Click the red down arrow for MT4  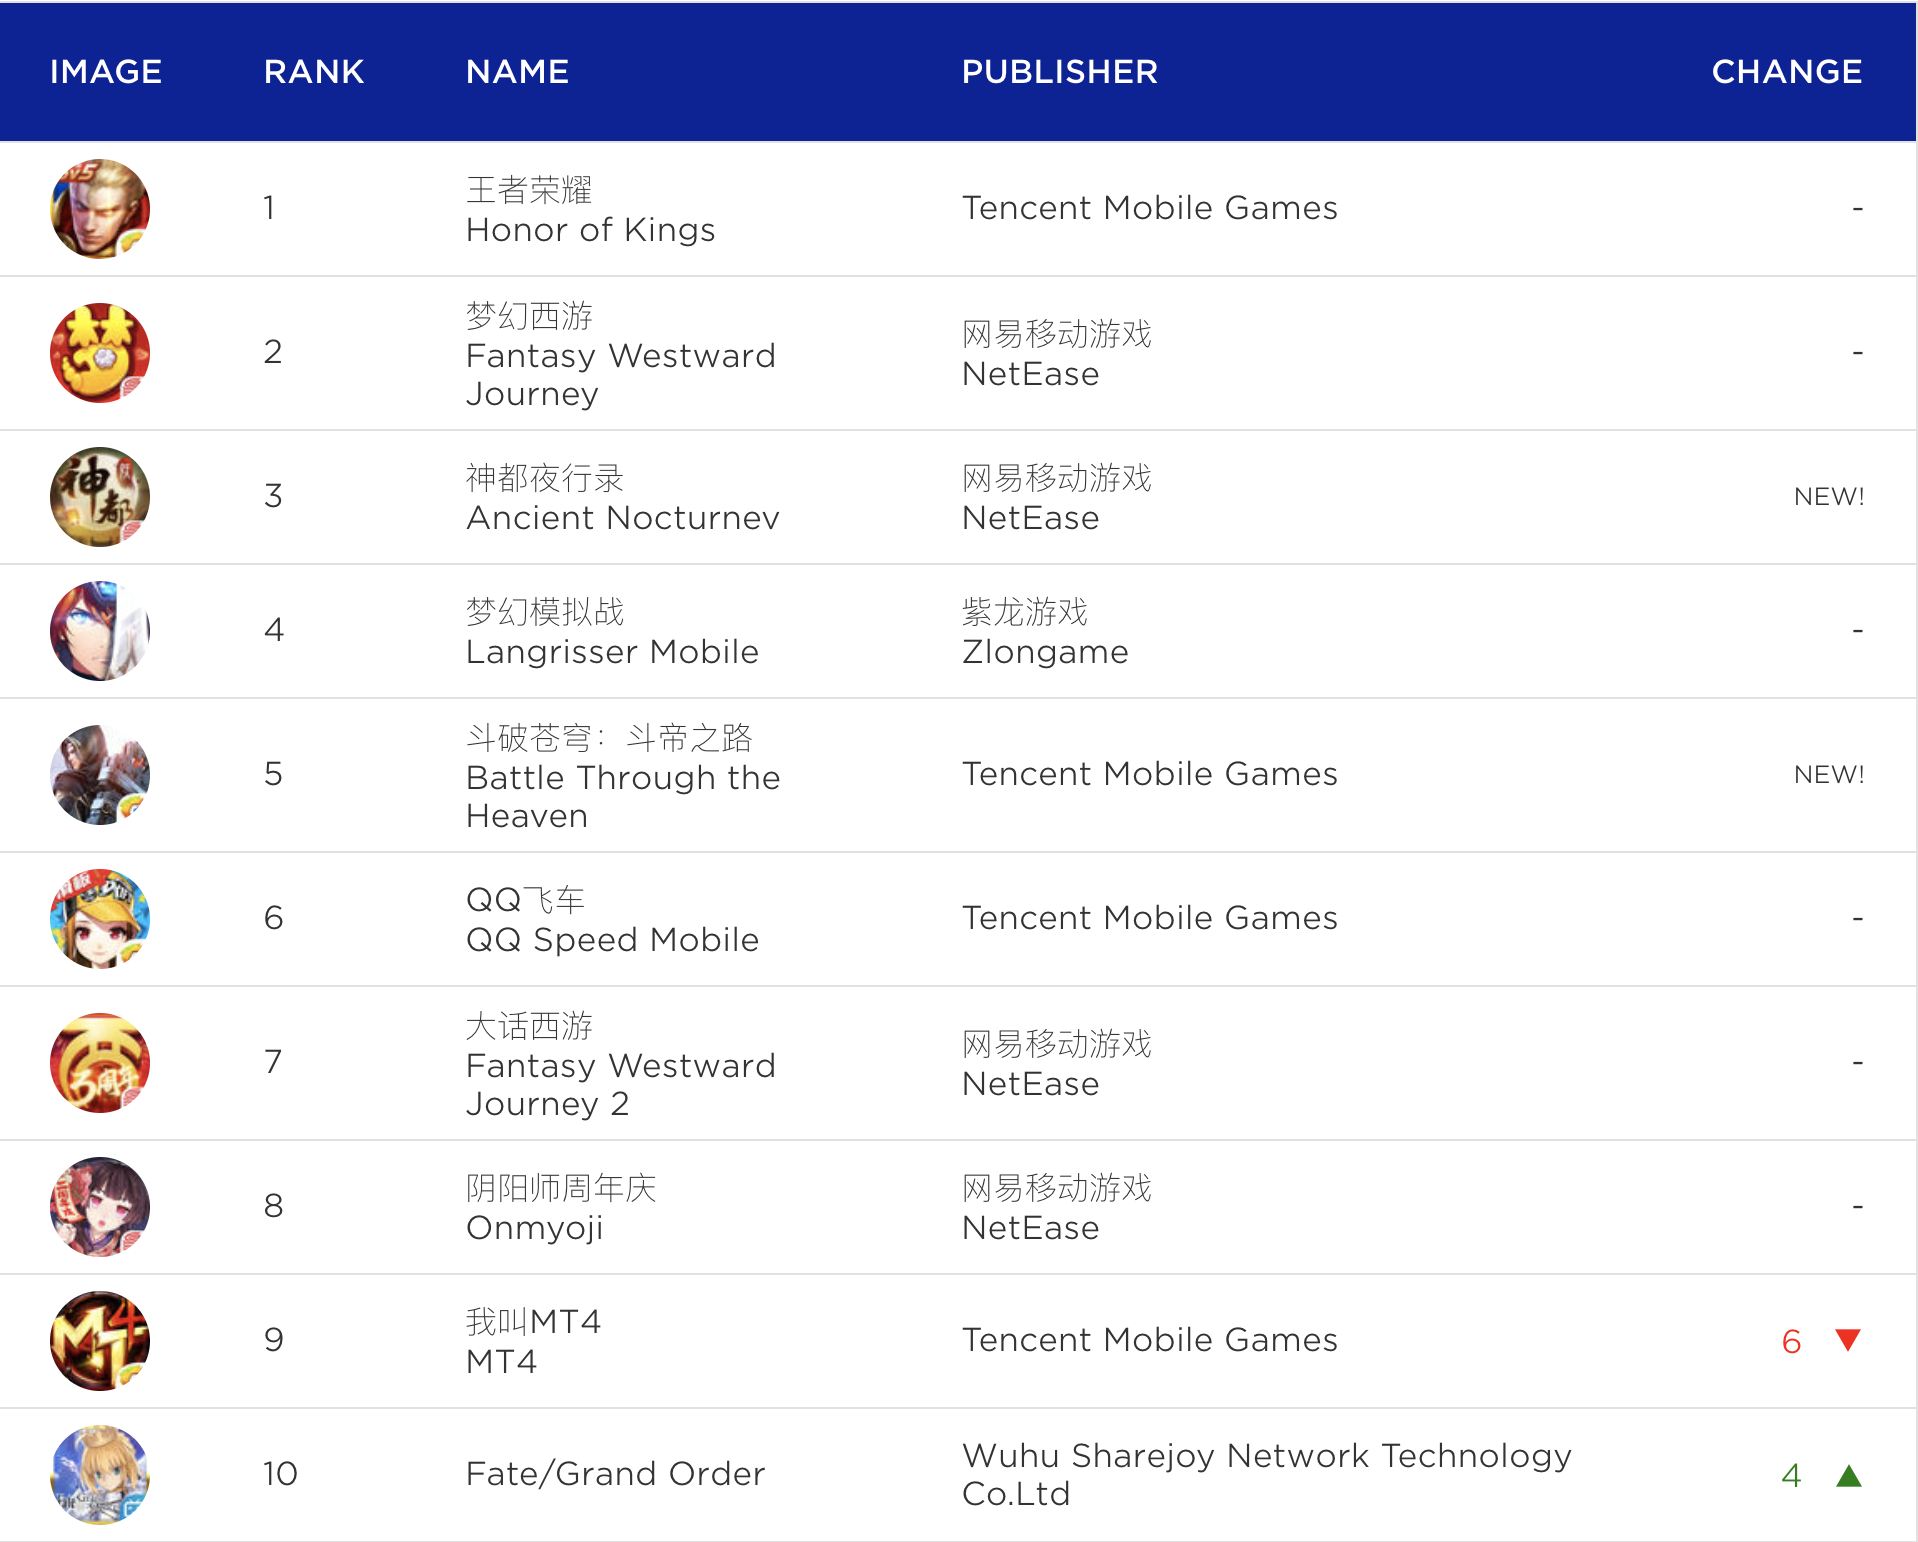click(x=1848, y=1340)
